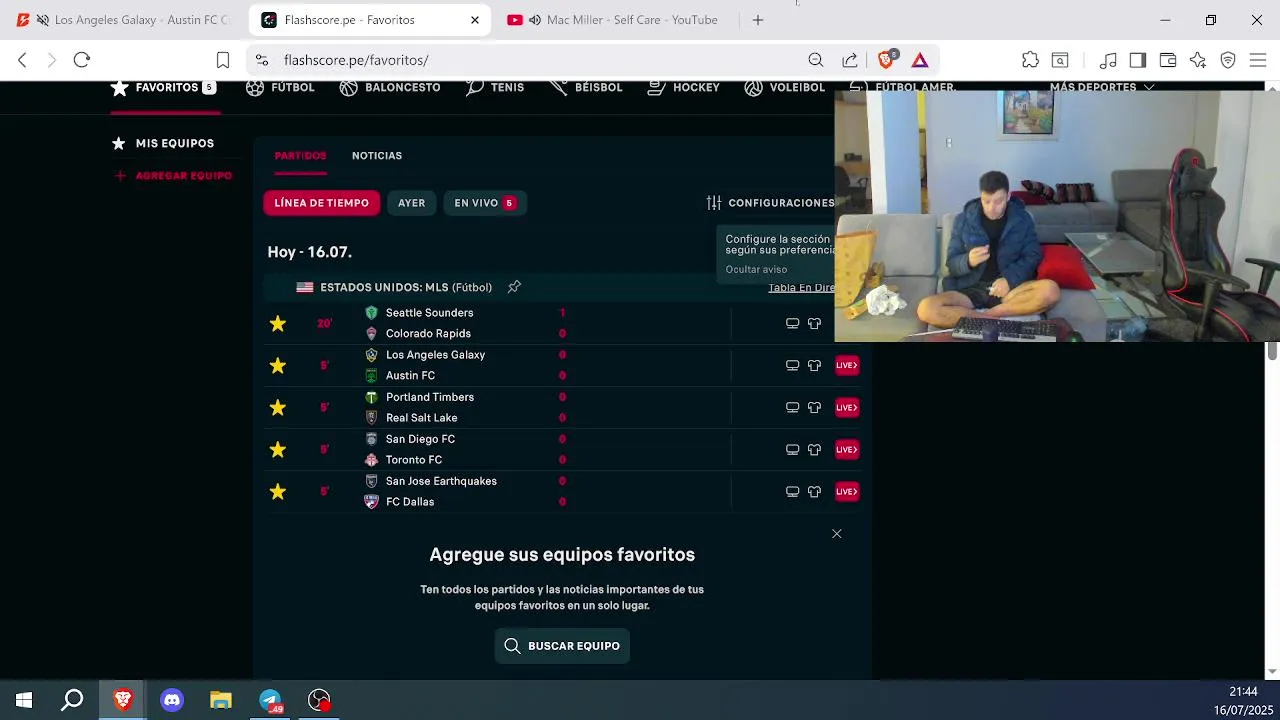This screenshot has height=720, width=1280.
Task: Toggle favorite star for San Diego FC match
Action: [278, 449]
